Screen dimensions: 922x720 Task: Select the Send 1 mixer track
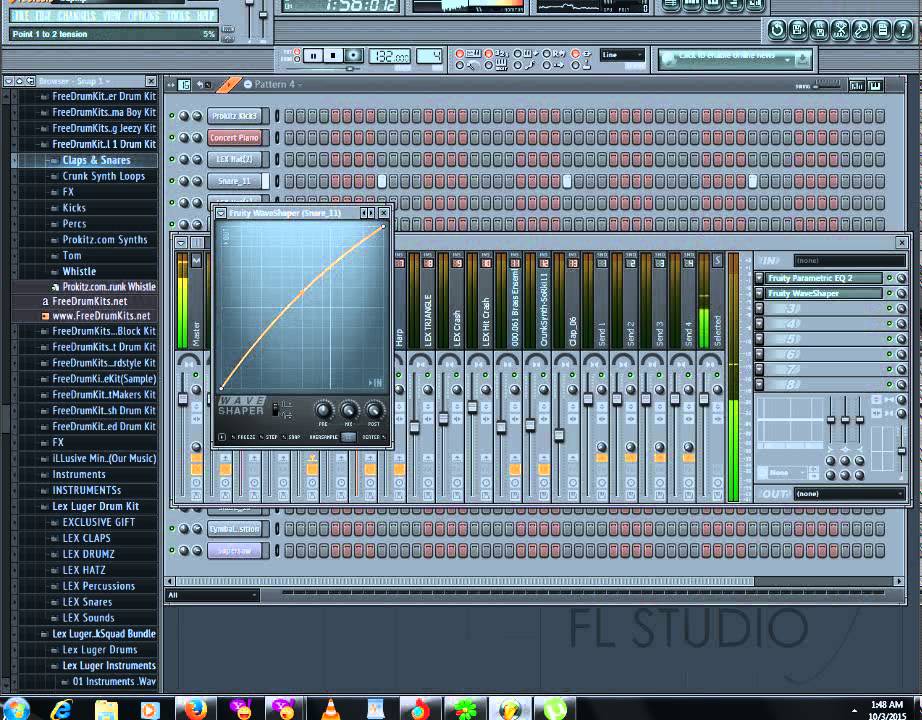pos(601,334)
